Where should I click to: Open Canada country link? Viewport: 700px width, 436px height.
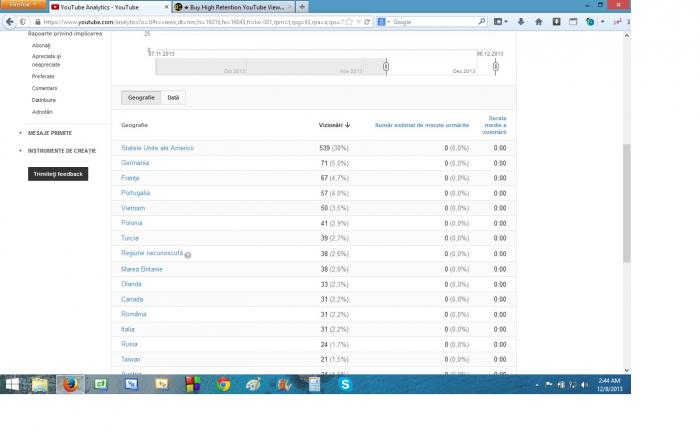click(x=132, y=299)
